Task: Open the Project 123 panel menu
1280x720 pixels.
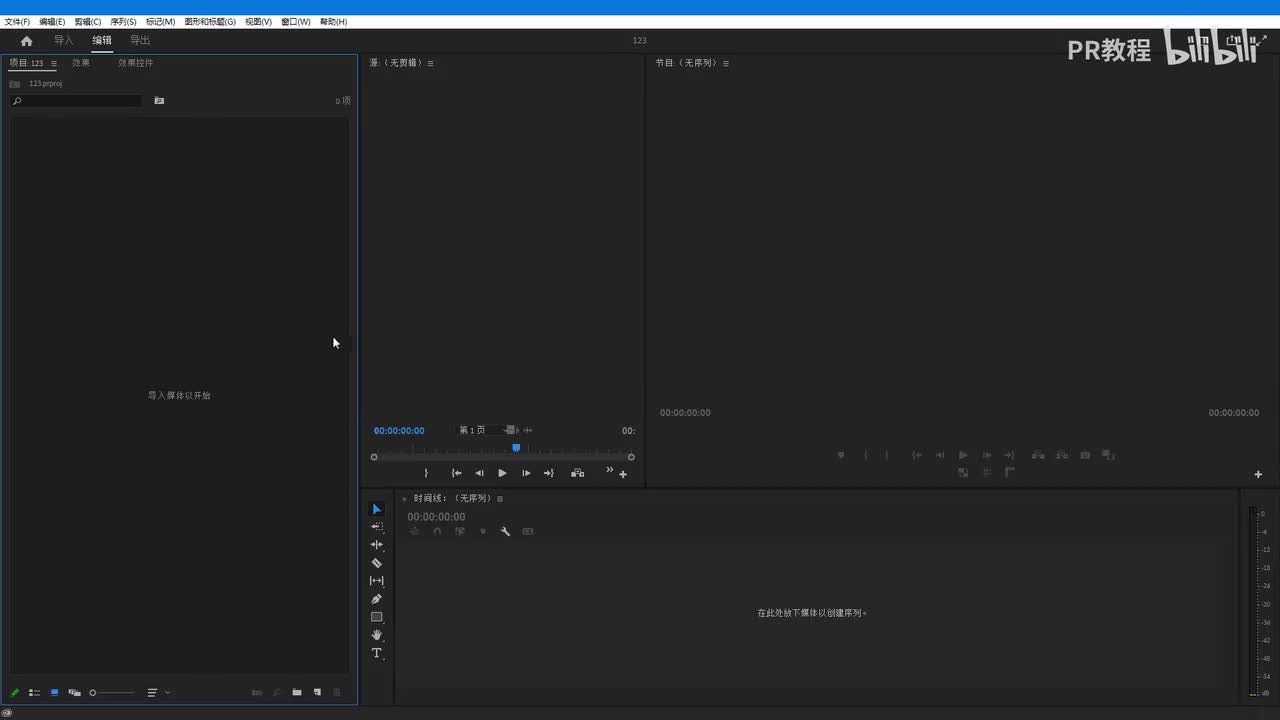Action: tap(54, 64)
